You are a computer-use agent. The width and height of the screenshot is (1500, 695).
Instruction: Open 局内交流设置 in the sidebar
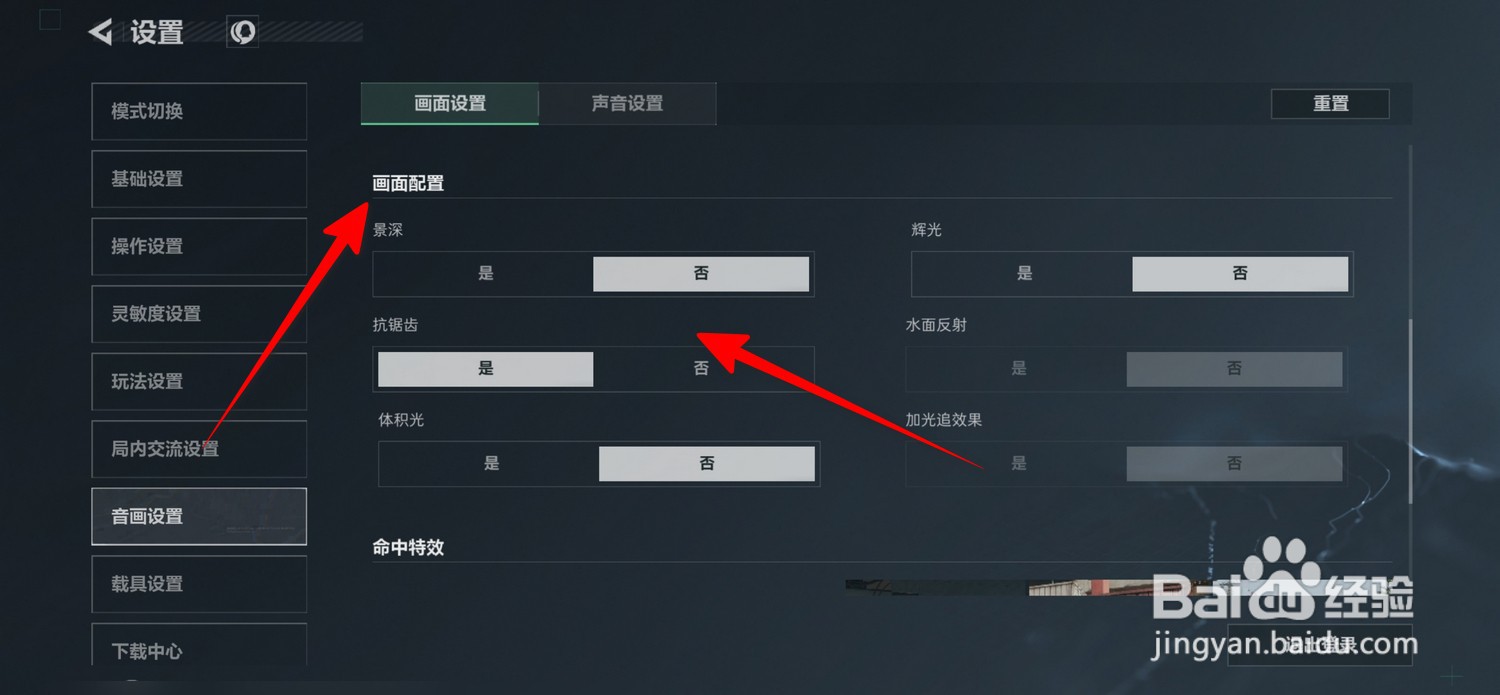pyautogui.click(x=199, y=449)
